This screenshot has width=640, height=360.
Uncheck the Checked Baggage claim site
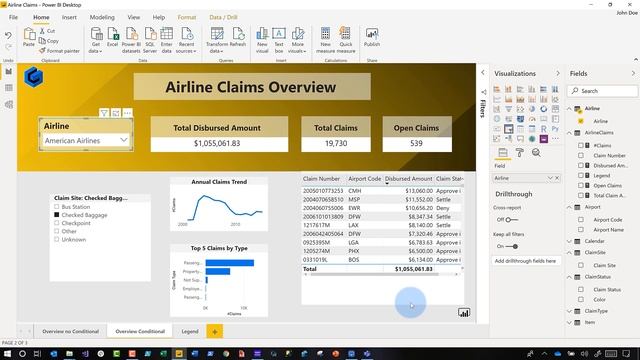coord(57,215)
